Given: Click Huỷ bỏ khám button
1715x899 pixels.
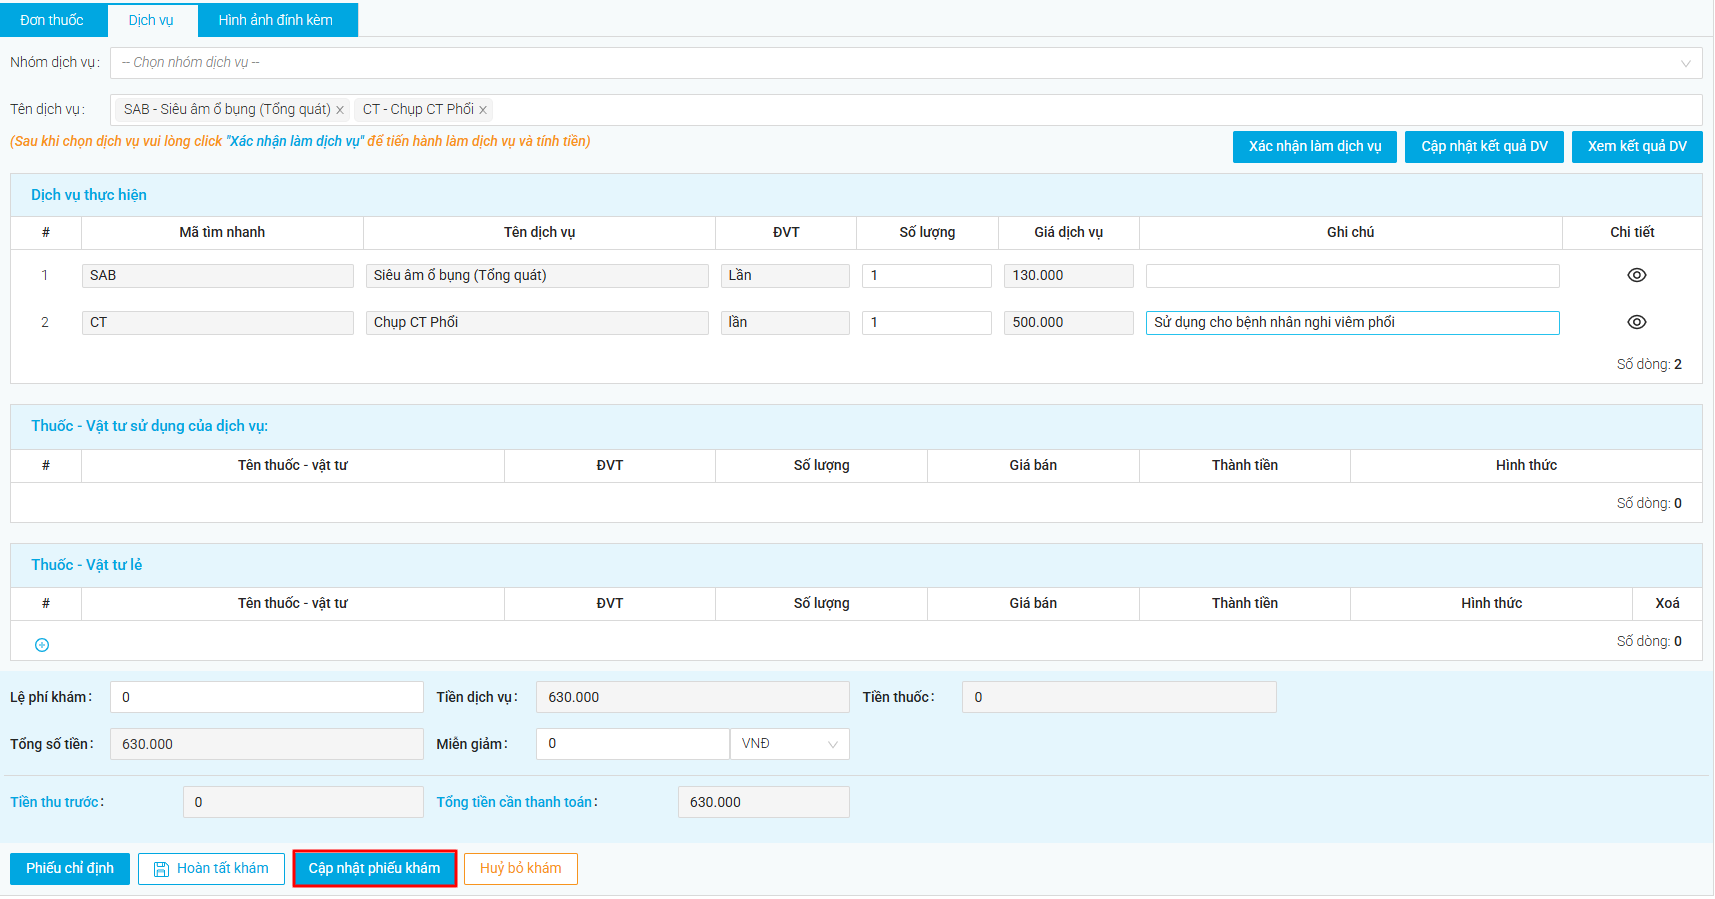Looking at the screenshot, I should tap(521, 869).
